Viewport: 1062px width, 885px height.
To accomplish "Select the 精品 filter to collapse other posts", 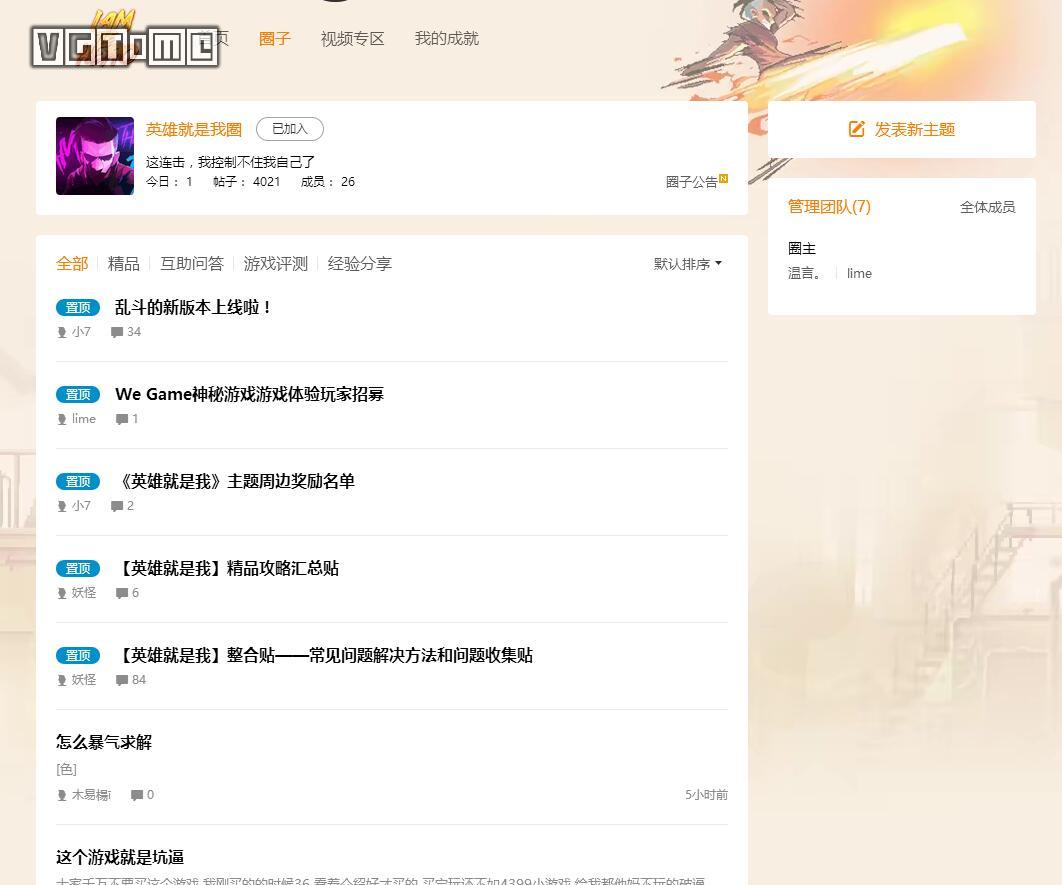I will coord(123,263).
